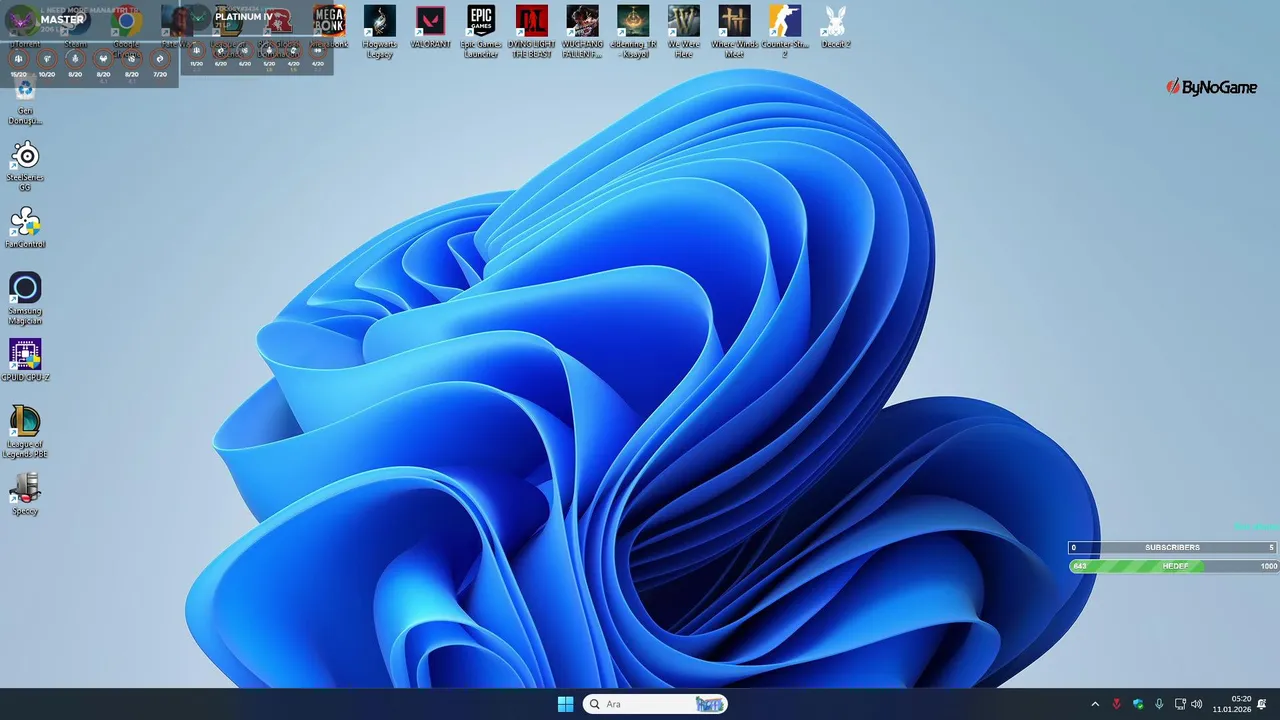This screenshot has width=1280, height=720.
Task: Open the clock showing 05:20 11.01.2026
Action: pos(1232,704)
